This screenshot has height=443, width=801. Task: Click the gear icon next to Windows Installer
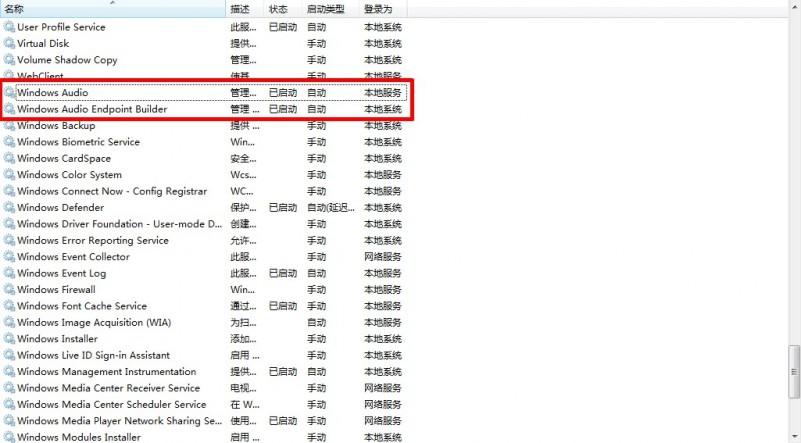point(9,339)
